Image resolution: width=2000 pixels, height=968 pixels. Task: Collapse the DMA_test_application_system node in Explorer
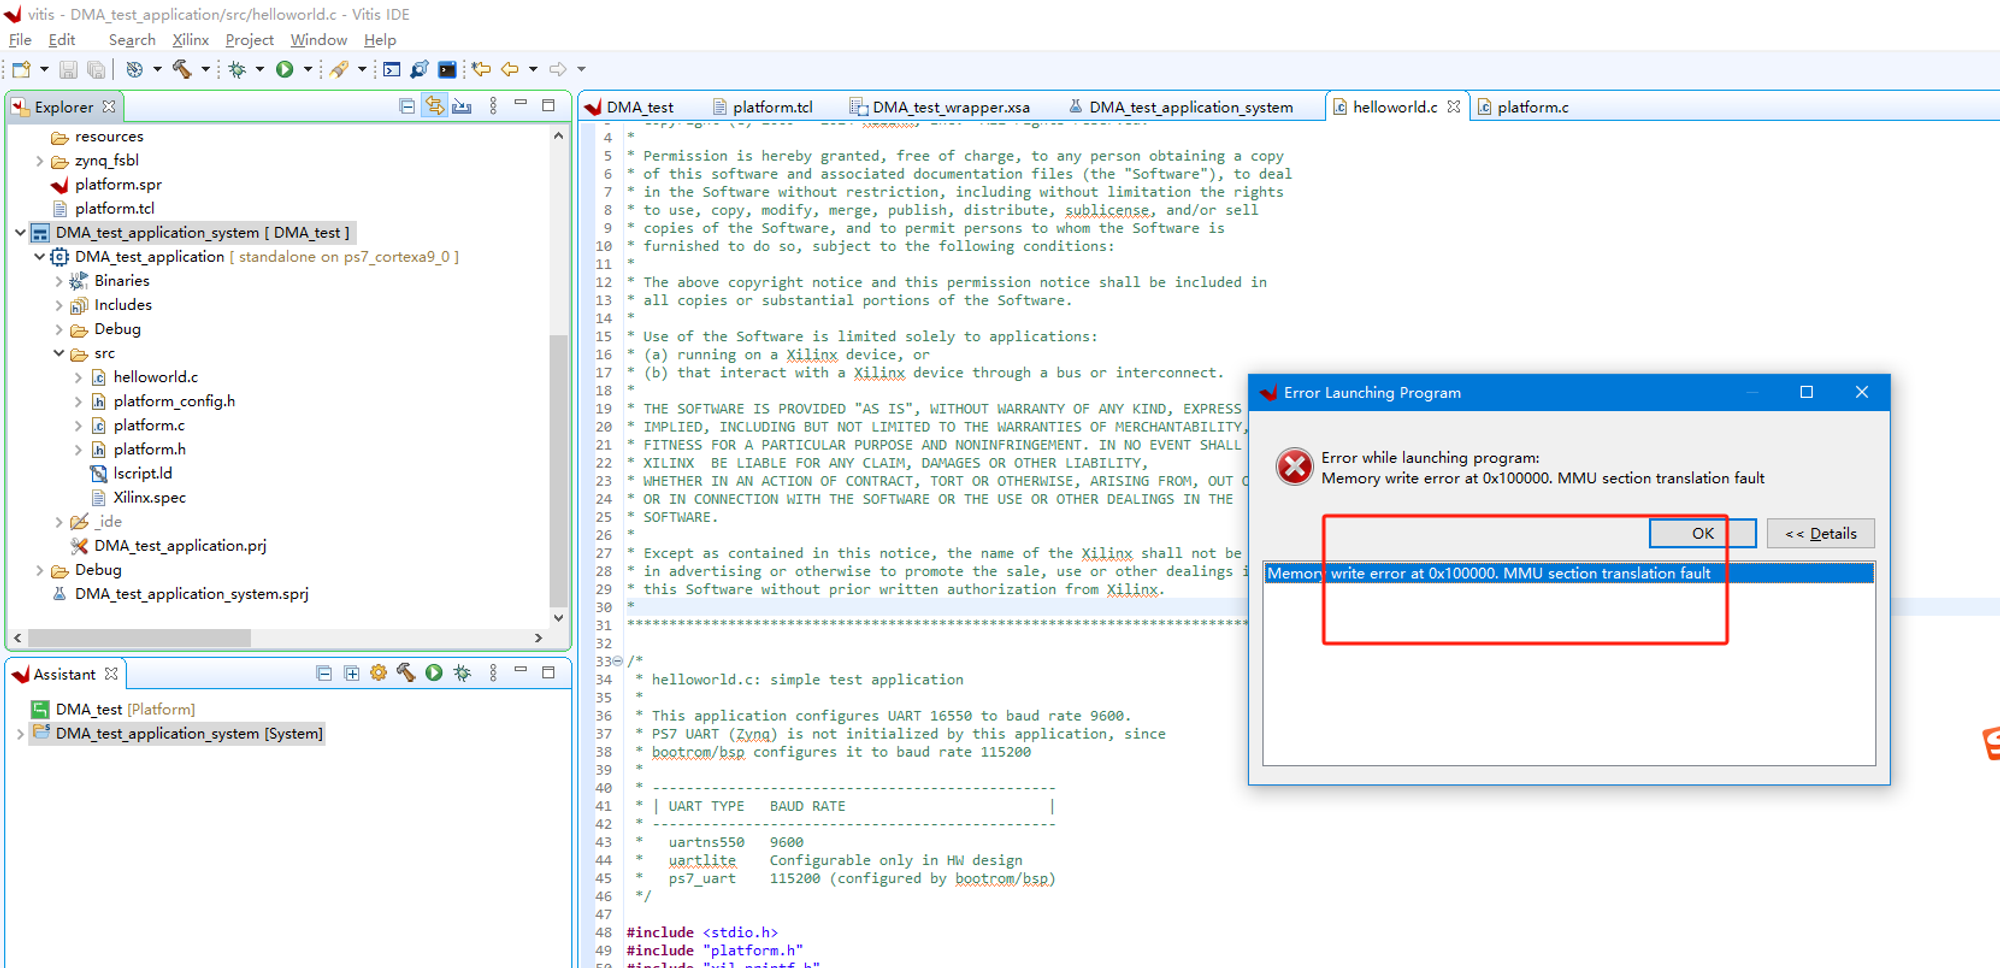20,233
